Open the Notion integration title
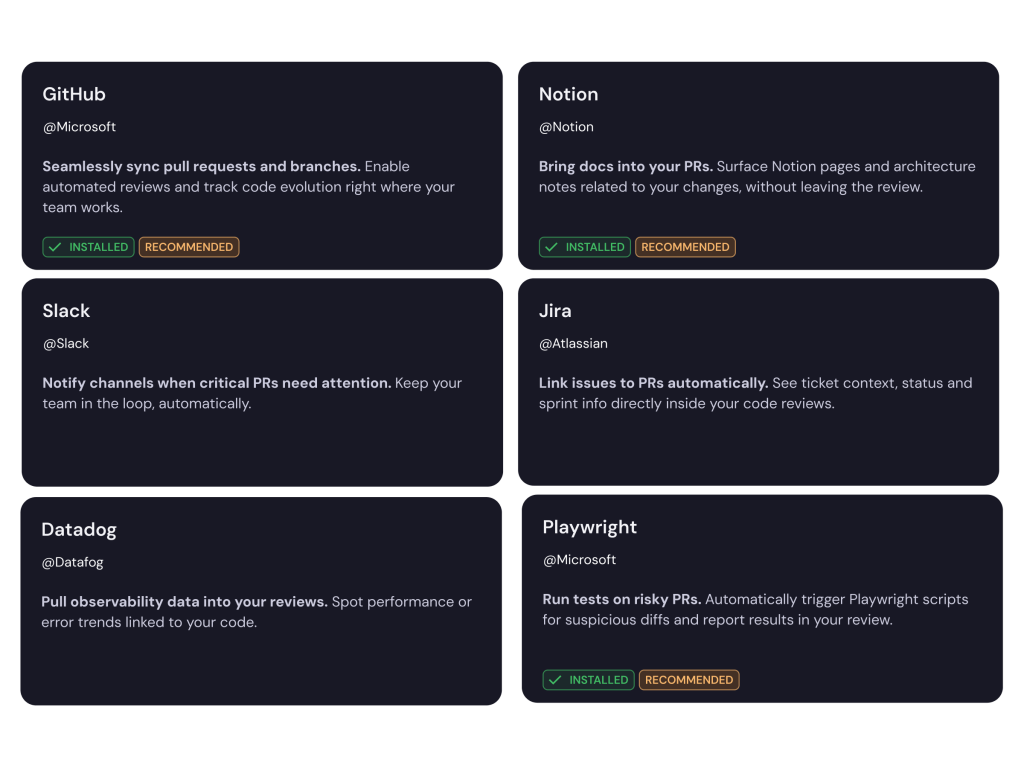Screen dimensions: 1024x768 point(568,94)
